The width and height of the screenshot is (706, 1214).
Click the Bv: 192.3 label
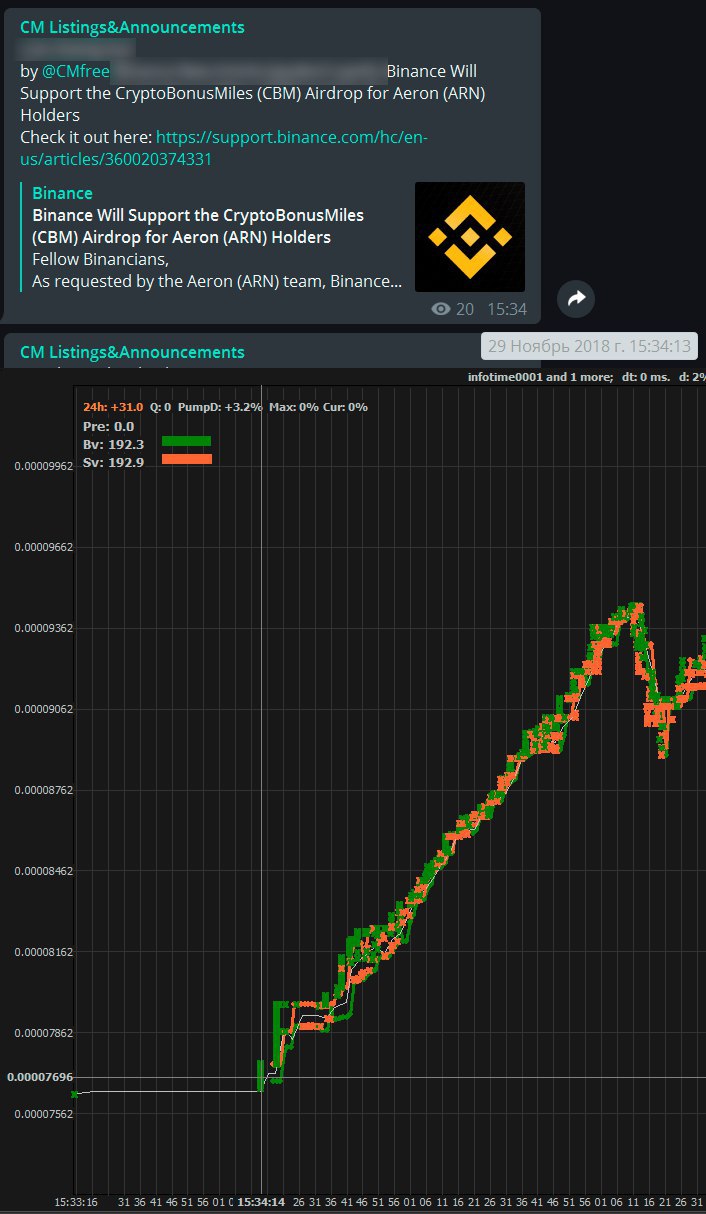(x=113, y=444)
